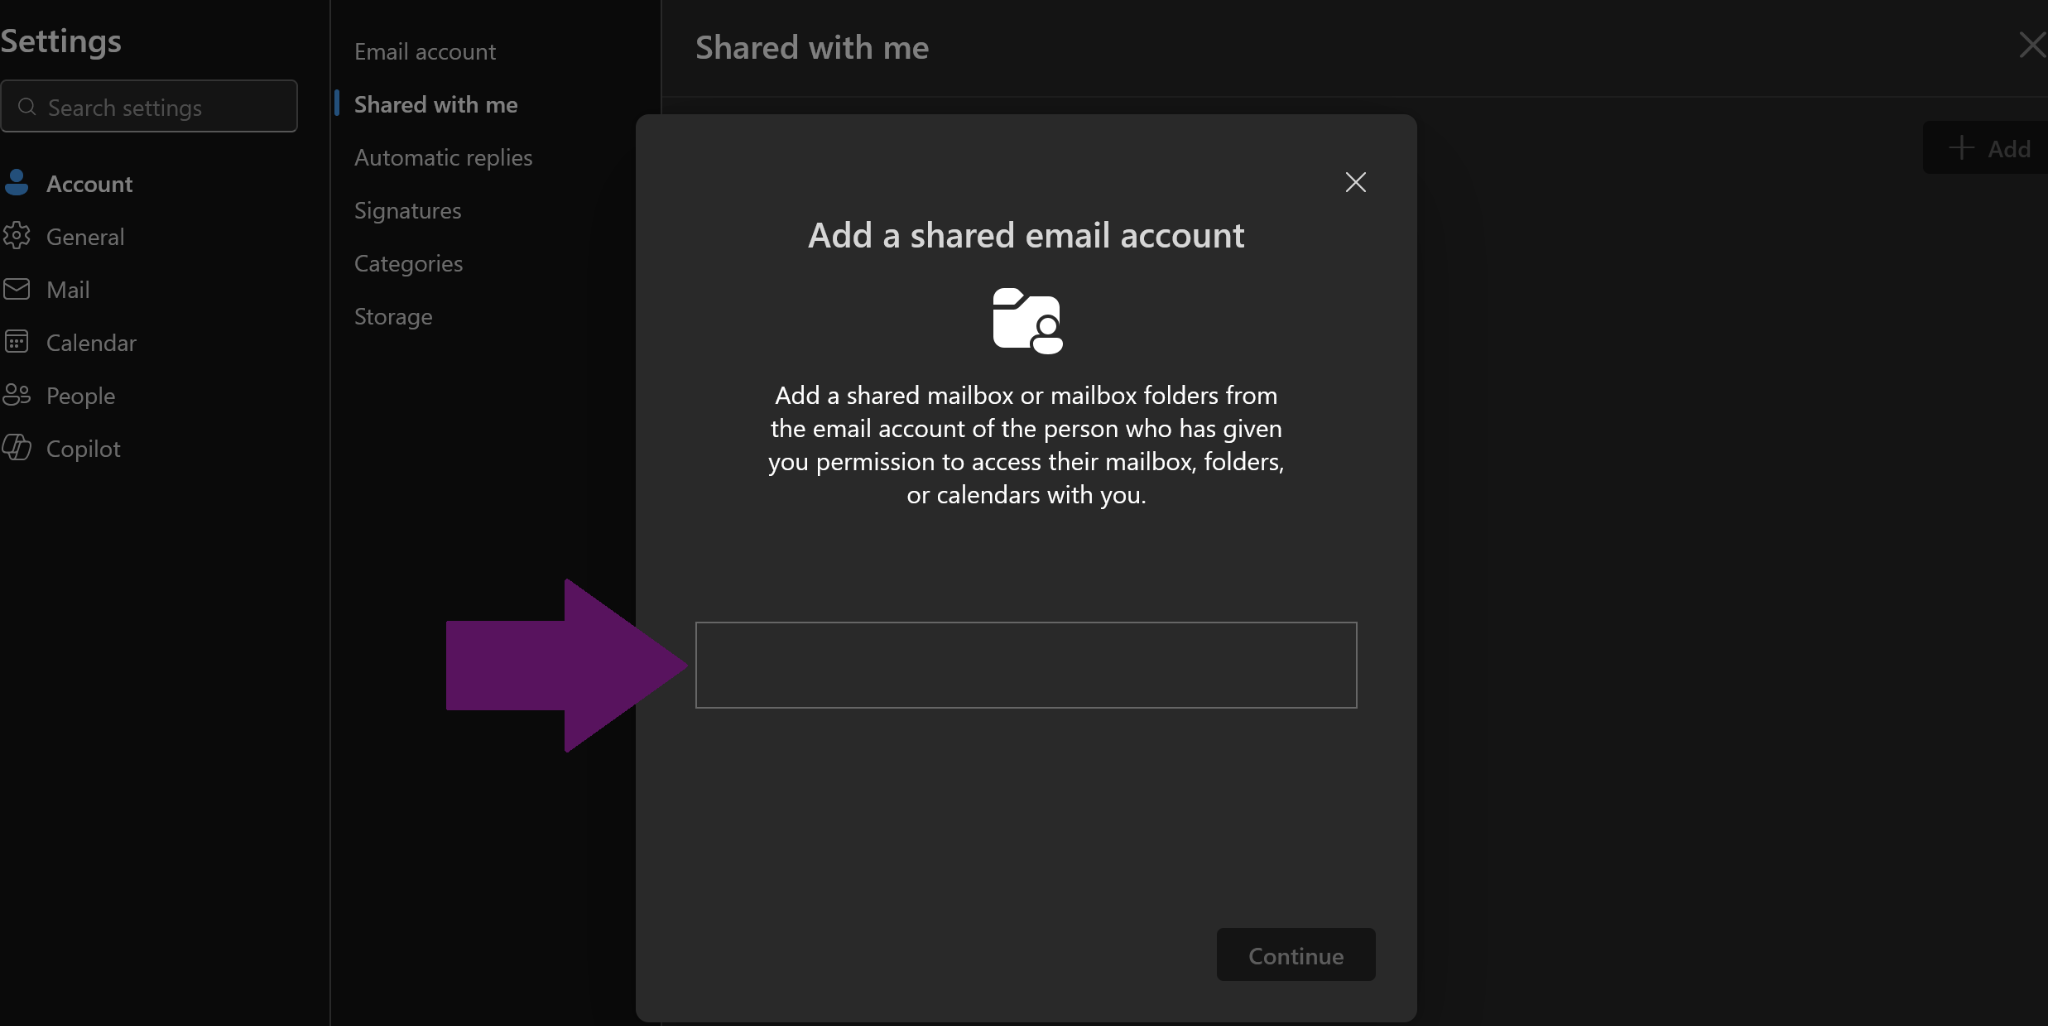Open the Storage section
2048x1026 pixels.
coord(393,317)
